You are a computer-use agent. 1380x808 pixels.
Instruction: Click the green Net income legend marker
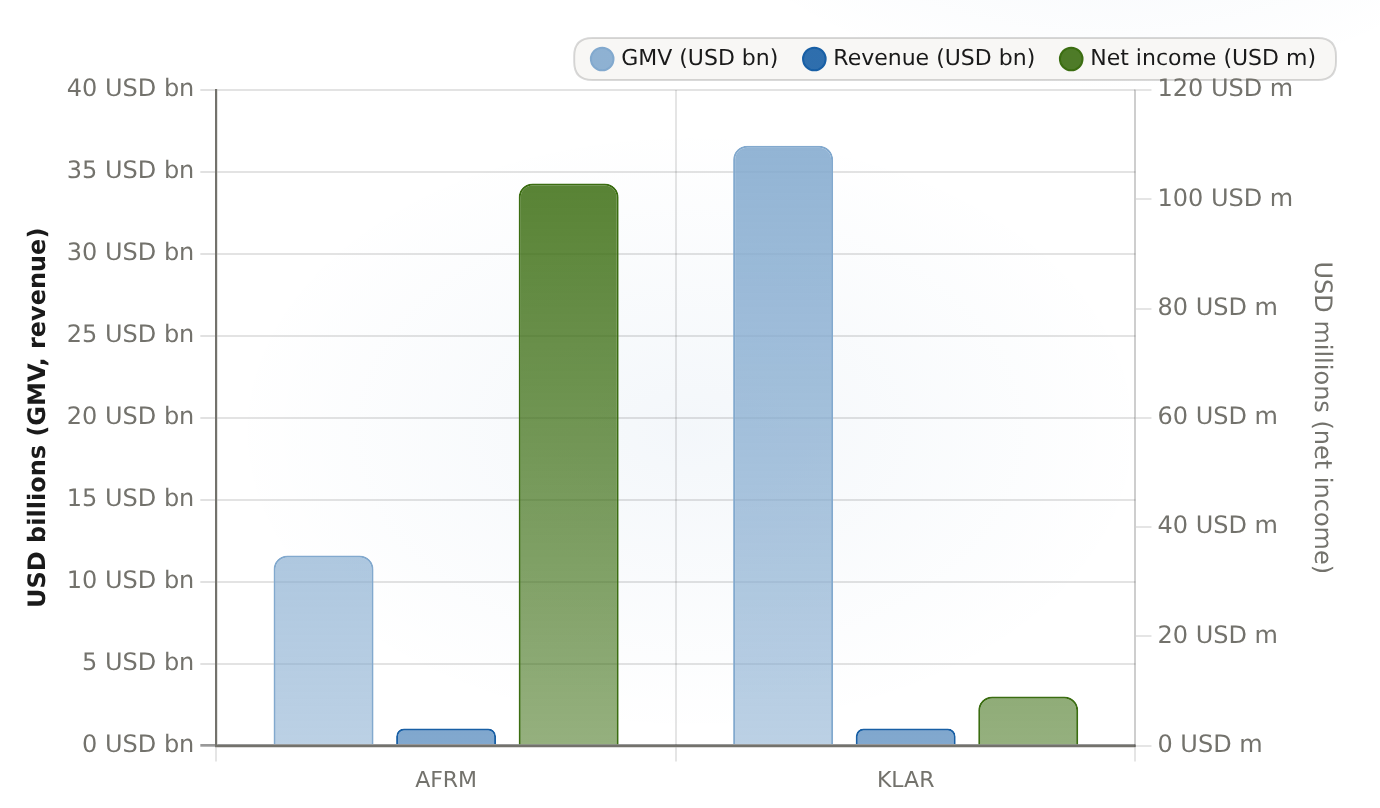(x=1071, y=59)
